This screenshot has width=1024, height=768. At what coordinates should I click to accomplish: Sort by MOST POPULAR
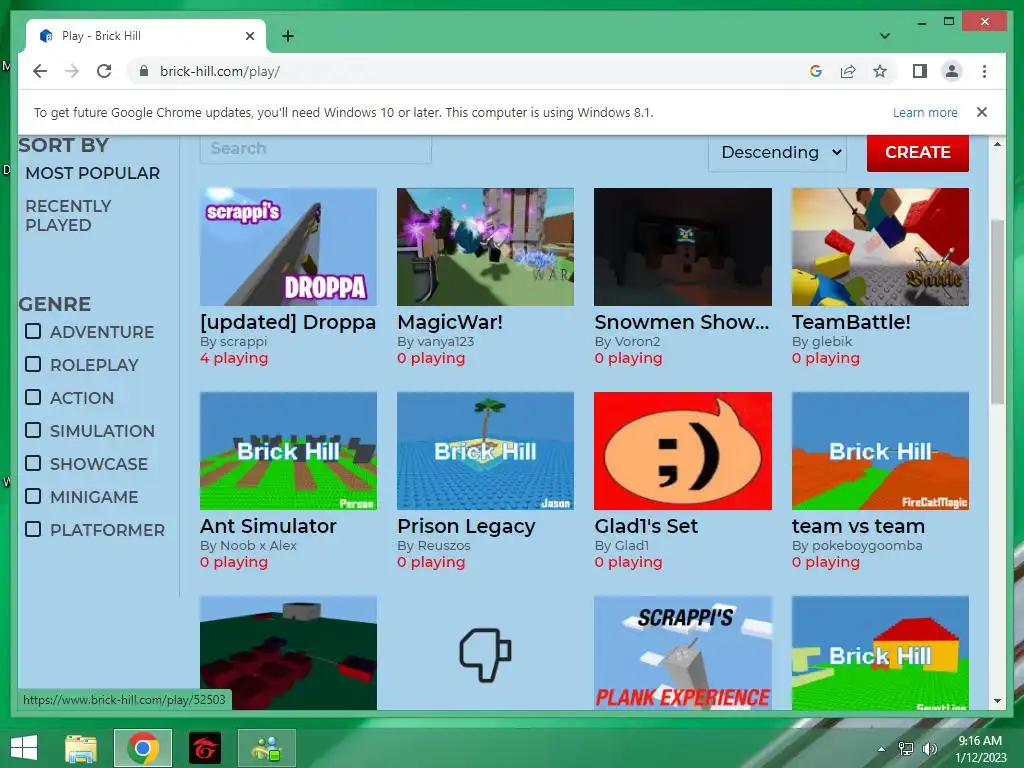(x=92, y=173)
